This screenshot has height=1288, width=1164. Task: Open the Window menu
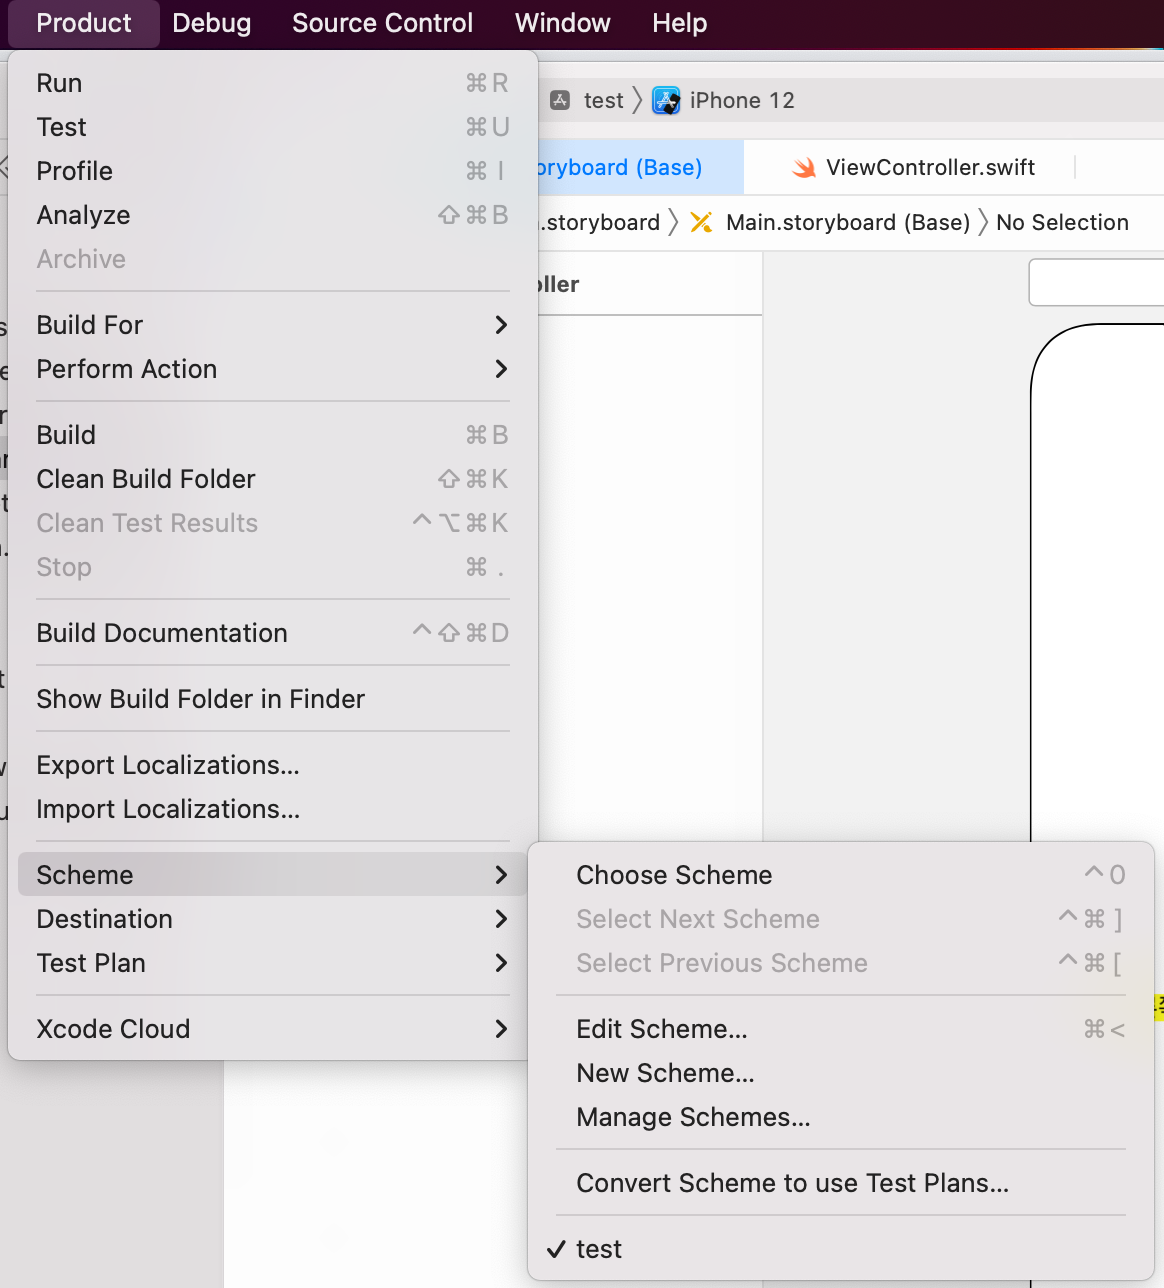(x=562, y=23)
